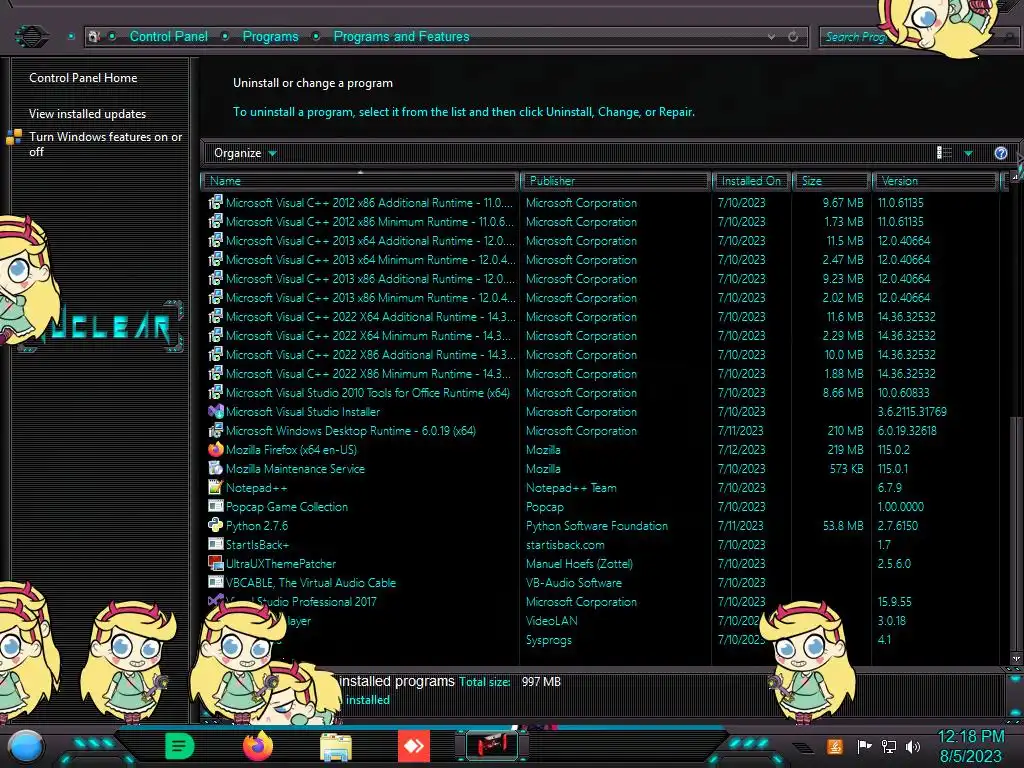The width and height of the screenshot is (1024, 768).
Task: Open the red AnyDesk taskbar icon
Action: (x=414, y=746)
